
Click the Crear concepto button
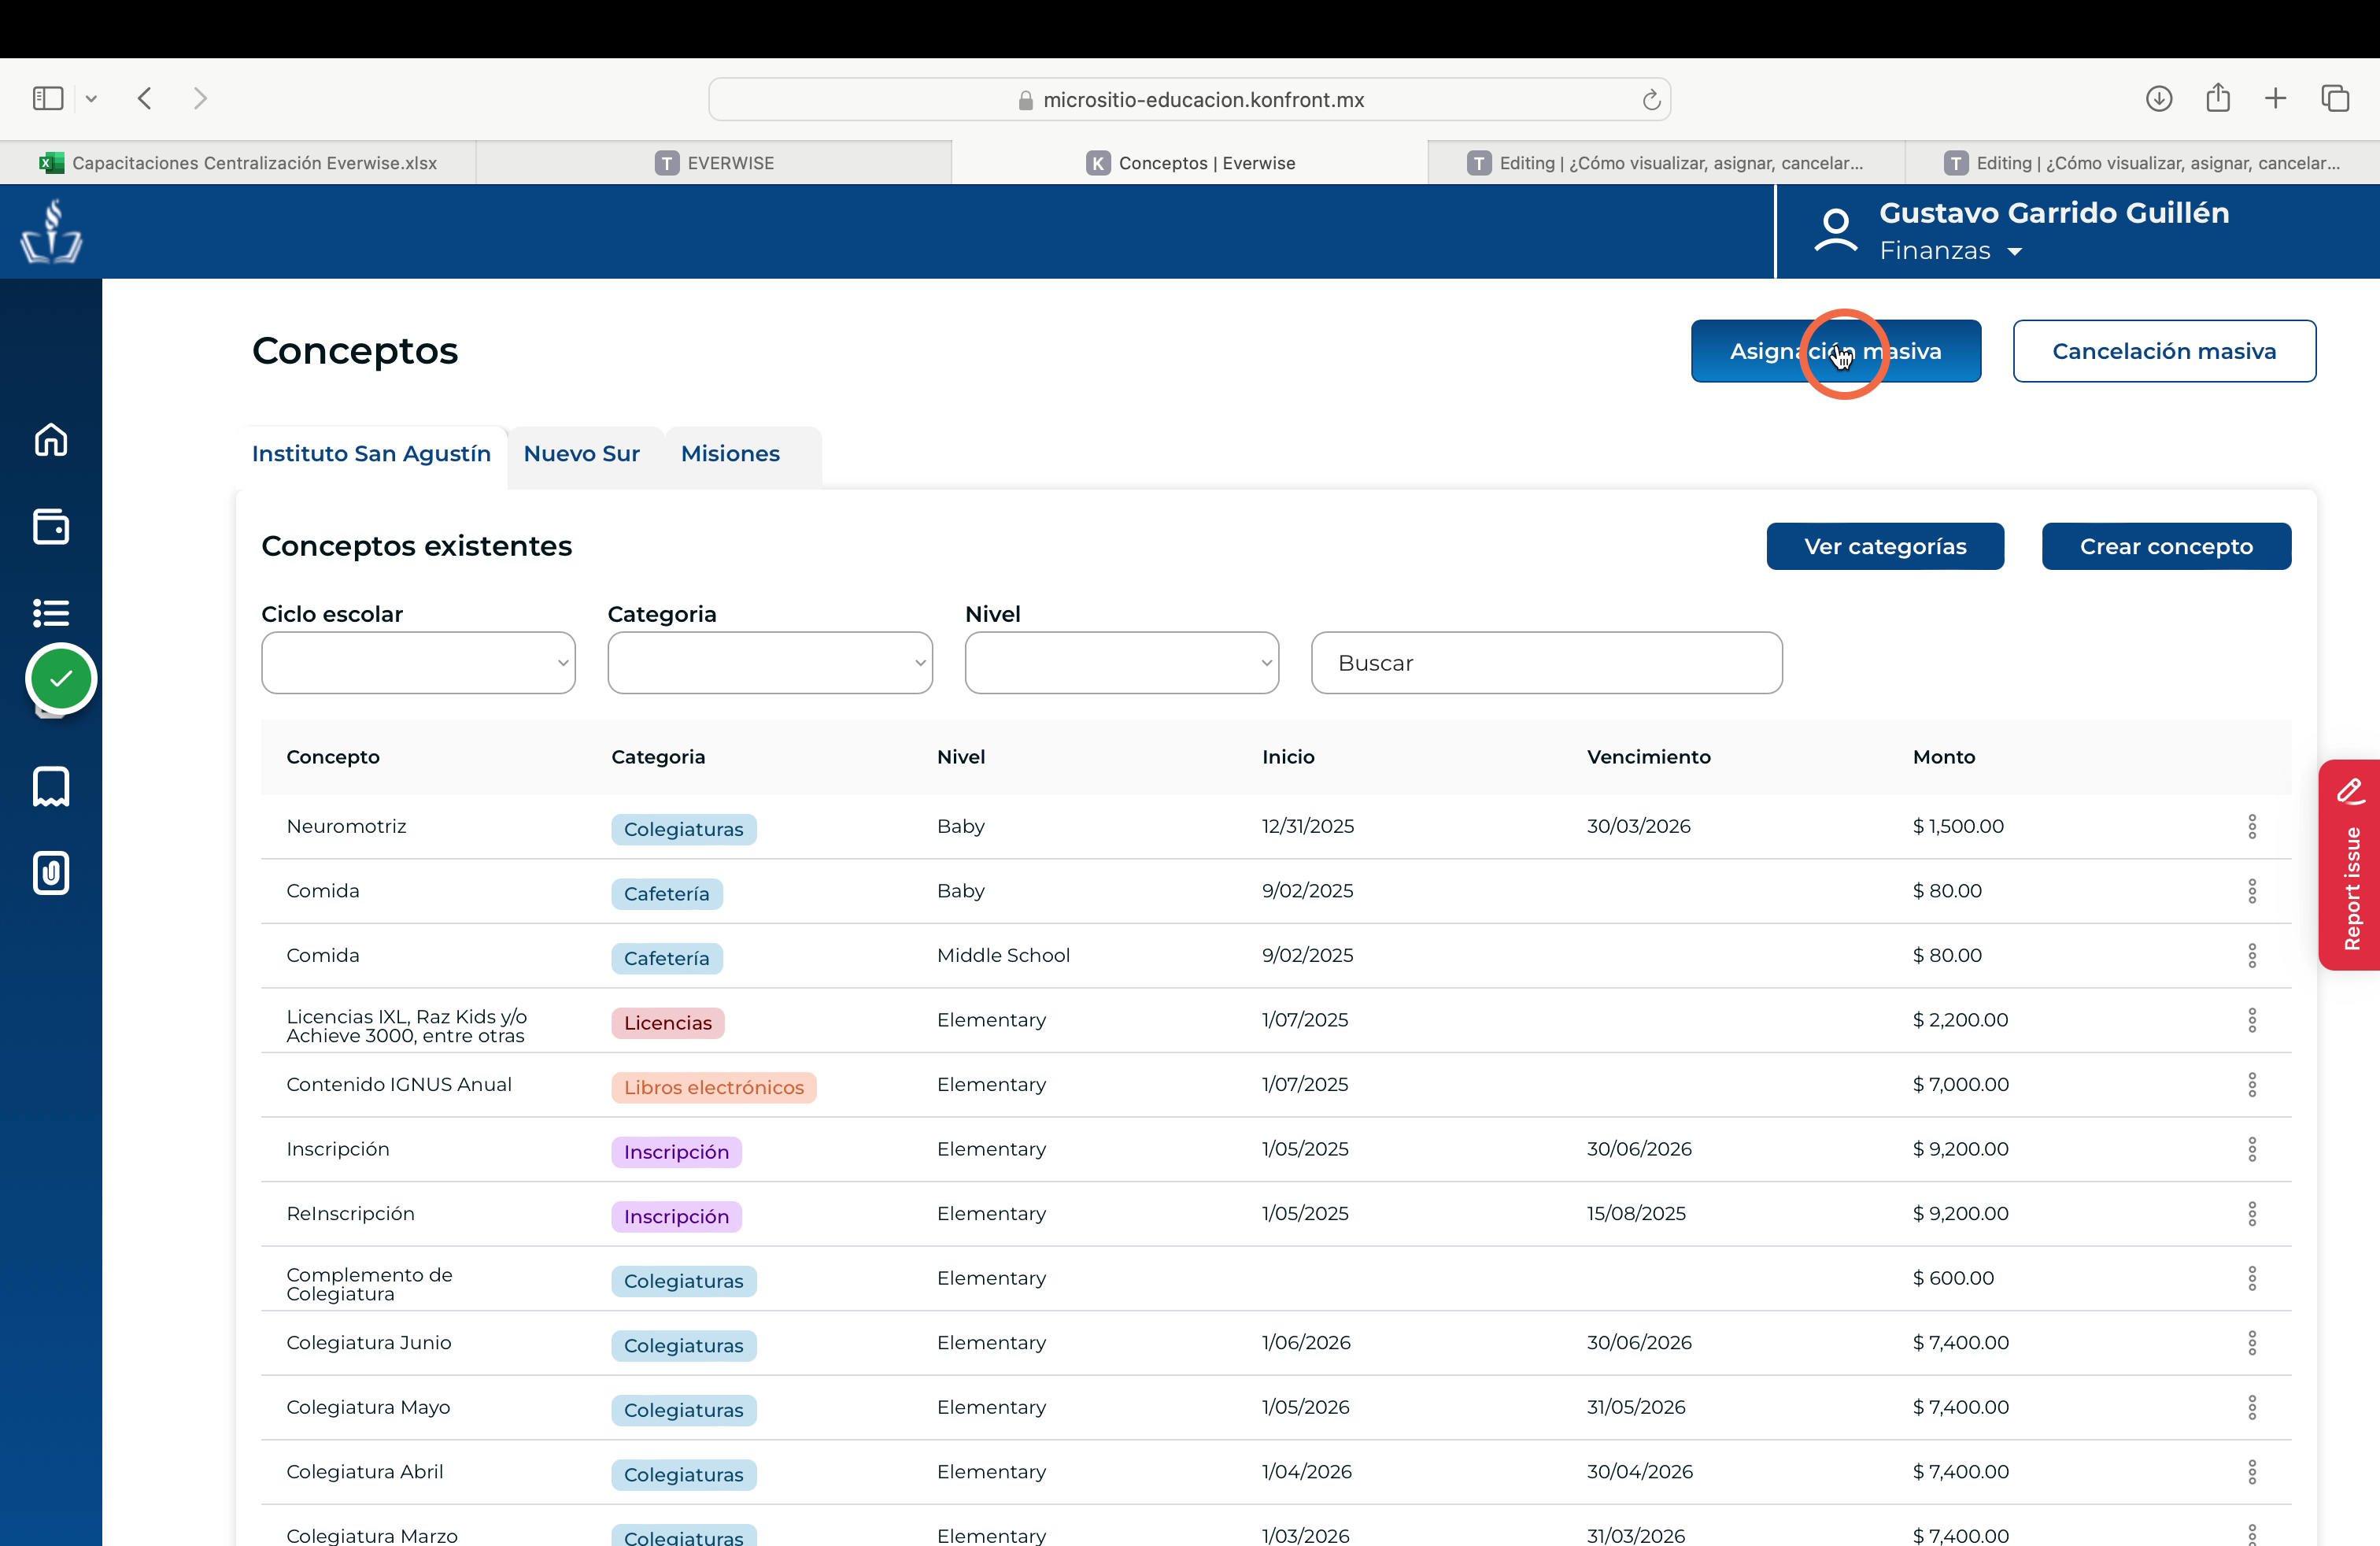2165,546
